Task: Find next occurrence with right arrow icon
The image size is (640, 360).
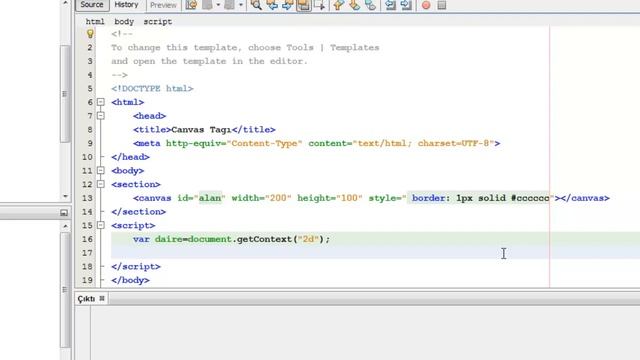Action: tap(288, 5)
